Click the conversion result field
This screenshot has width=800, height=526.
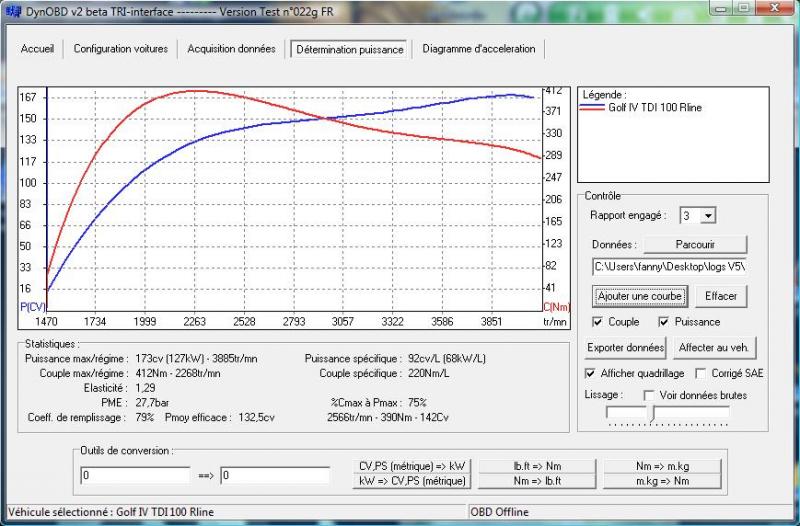pyautogui.click(x=275, y=475)
